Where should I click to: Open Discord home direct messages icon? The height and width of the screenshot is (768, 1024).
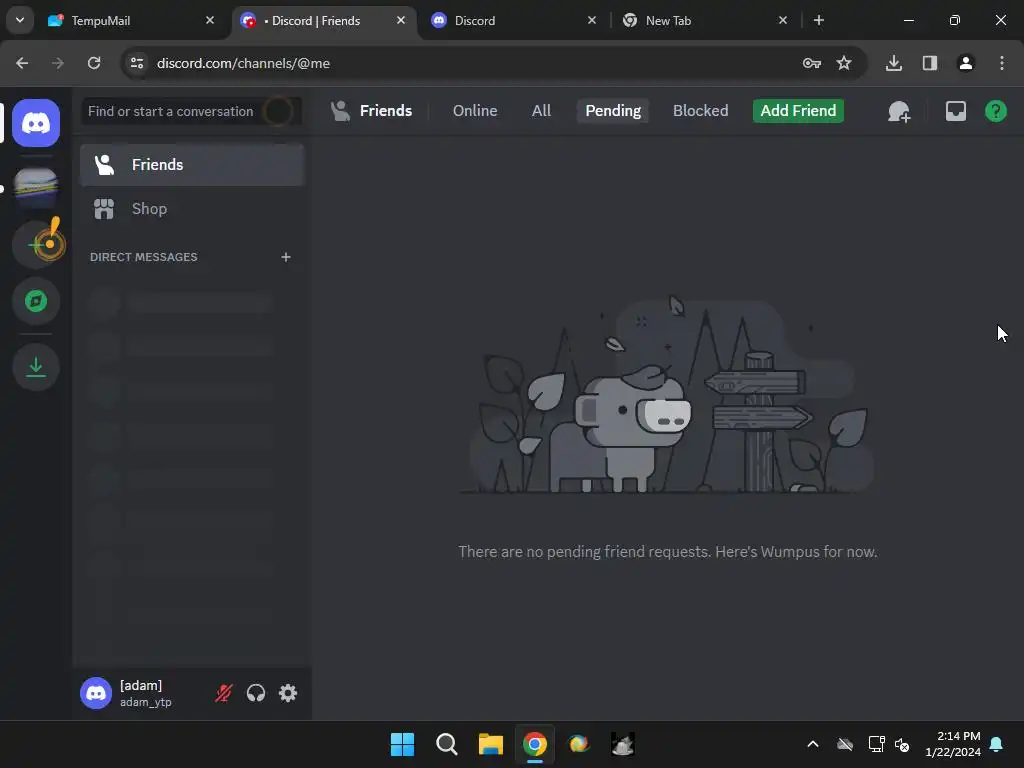coord(36,123)
